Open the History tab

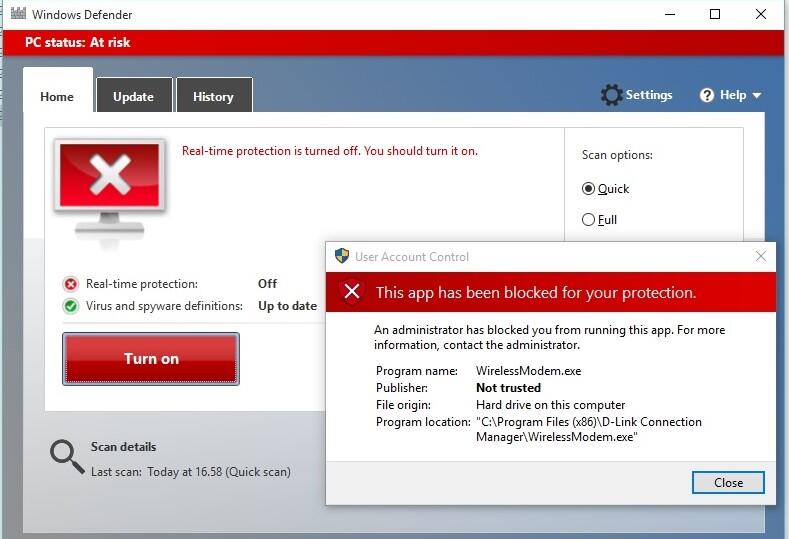click(x=214, y=96)
